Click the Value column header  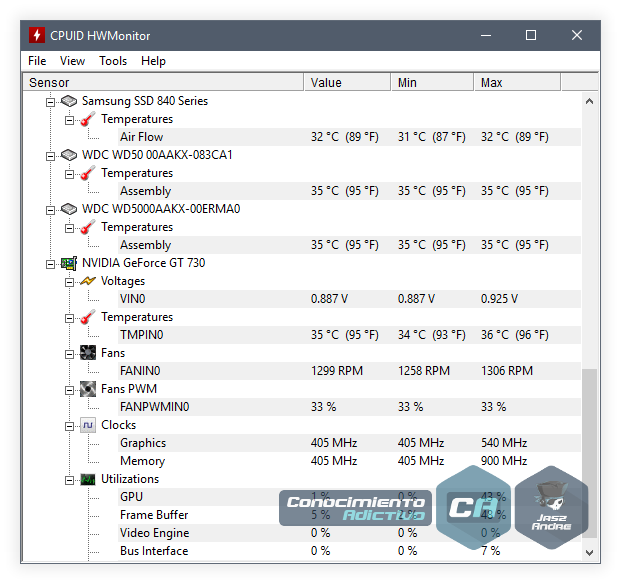[x=347, y=82]
